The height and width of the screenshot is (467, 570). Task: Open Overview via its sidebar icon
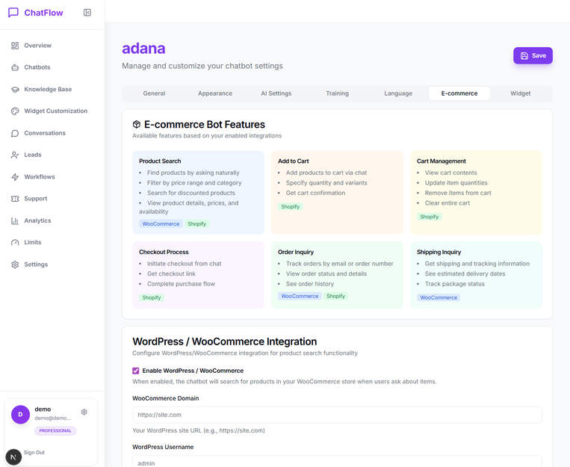point(15,45)
